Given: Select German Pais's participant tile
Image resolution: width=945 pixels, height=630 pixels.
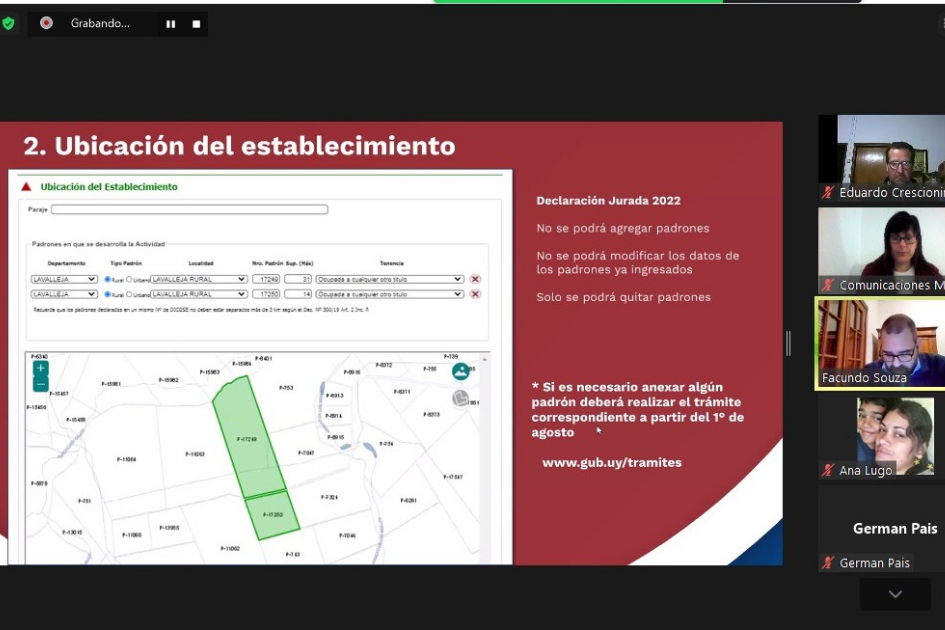Looking at the screenshot, I should tap(882, 528).
